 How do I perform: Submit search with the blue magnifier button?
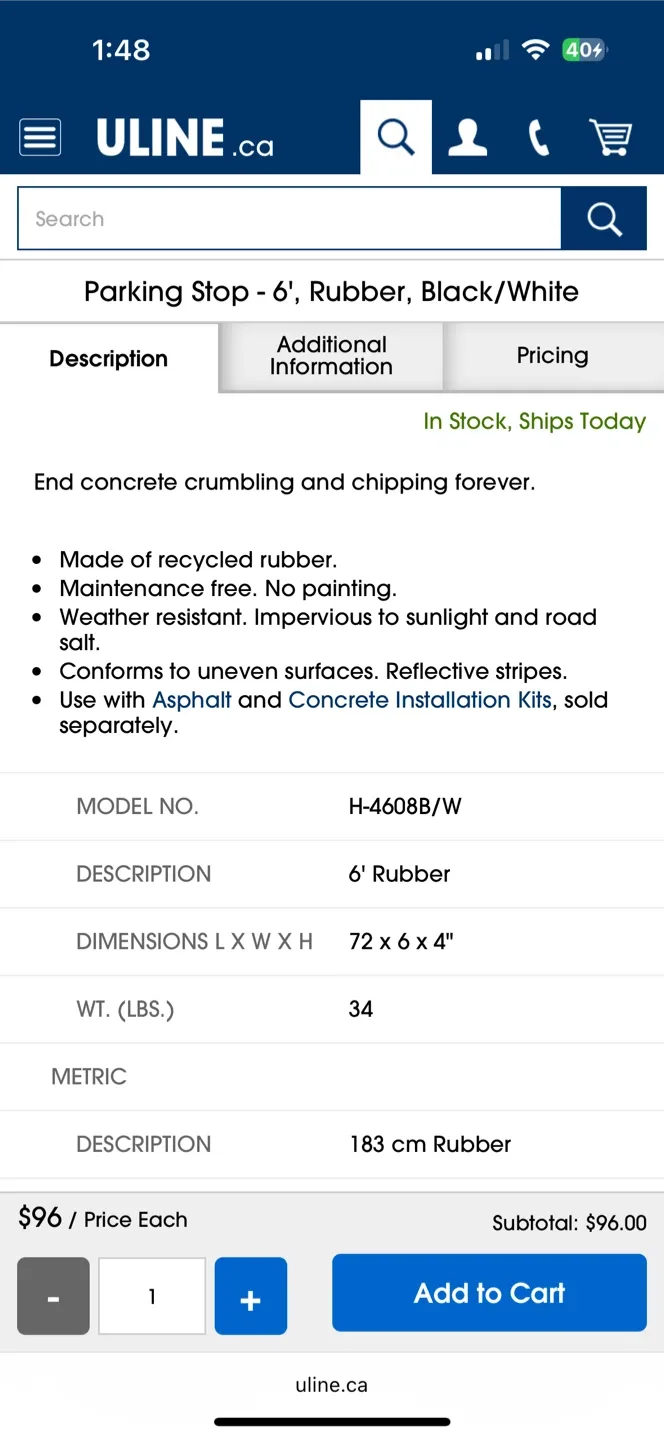[x=603, y=218]
